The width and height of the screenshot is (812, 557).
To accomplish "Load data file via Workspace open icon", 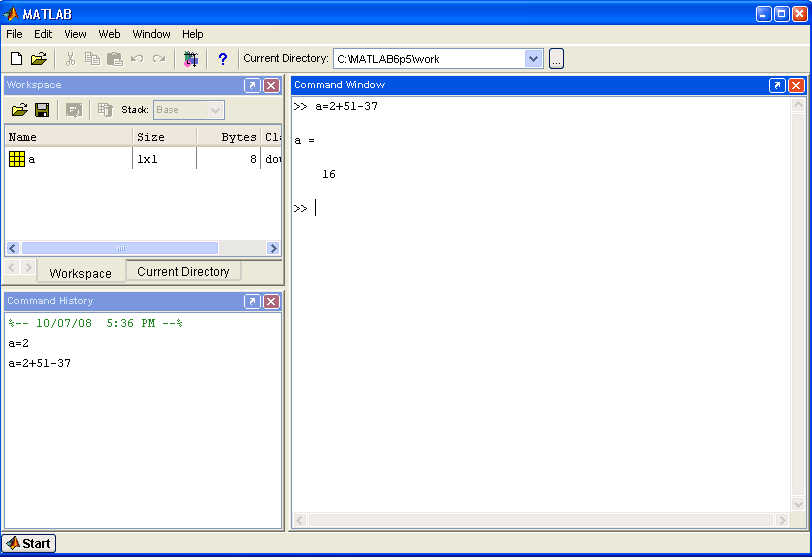I will 20,110.
